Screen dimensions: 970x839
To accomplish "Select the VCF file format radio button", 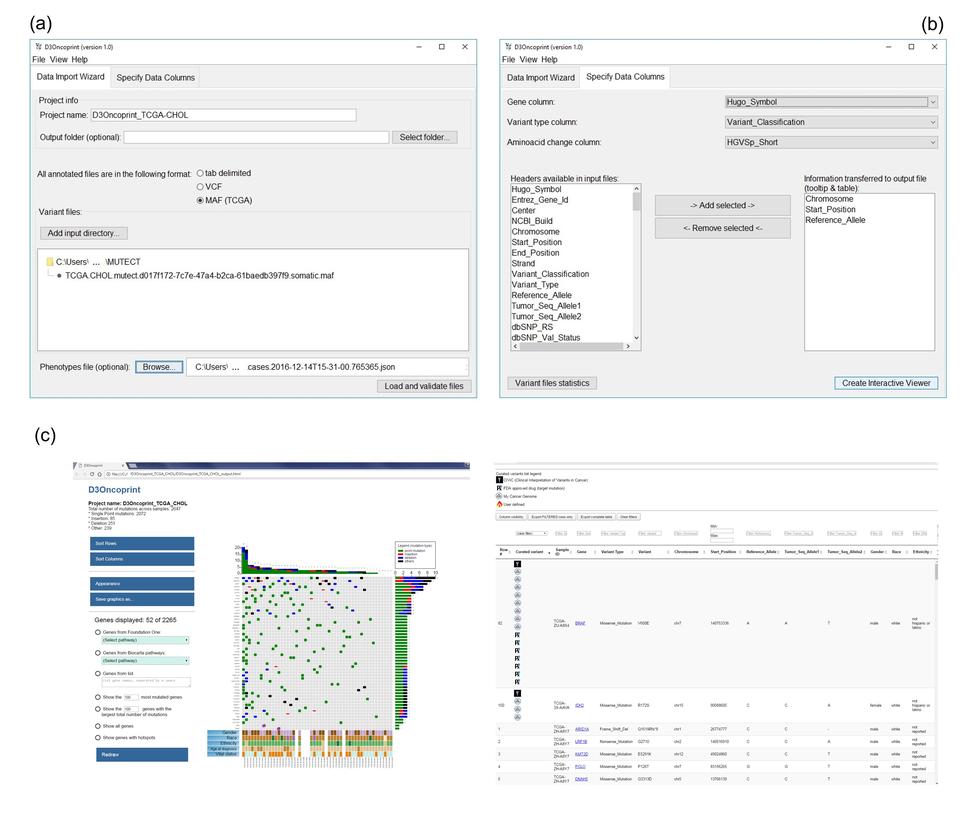I will (201, 186).
